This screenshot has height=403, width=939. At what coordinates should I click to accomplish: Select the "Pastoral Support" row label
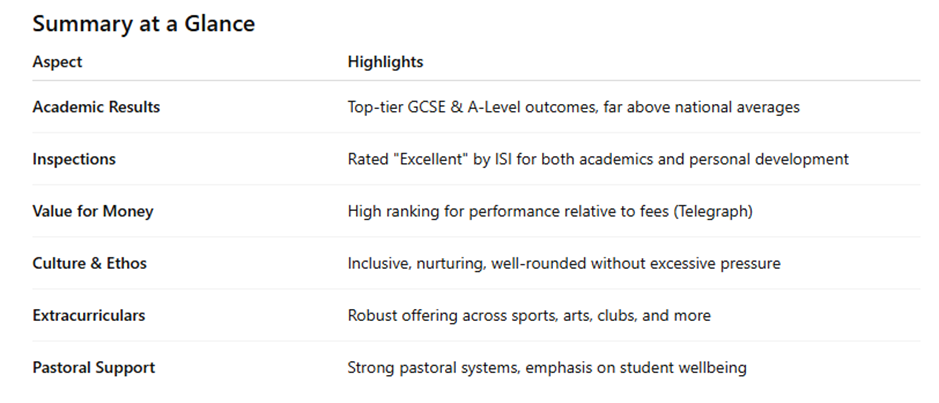point(93,367)
